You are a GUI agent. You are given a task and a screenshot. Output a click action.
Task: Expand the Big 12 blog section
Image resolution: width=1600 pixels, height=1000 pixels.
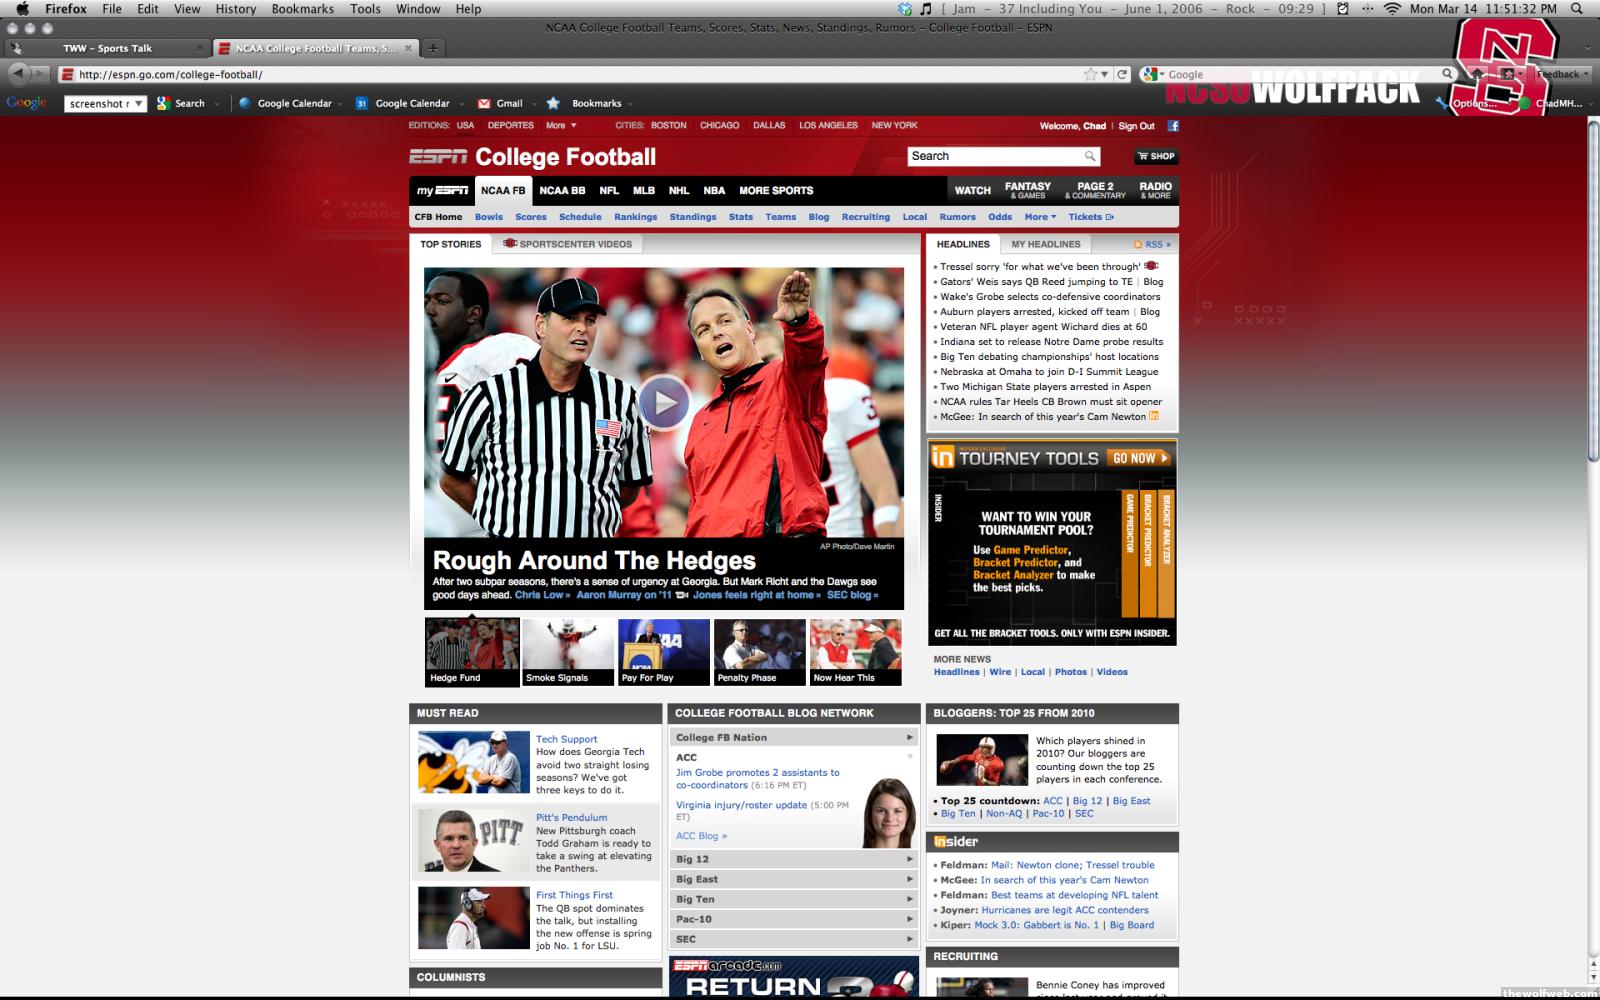point(793,859)
